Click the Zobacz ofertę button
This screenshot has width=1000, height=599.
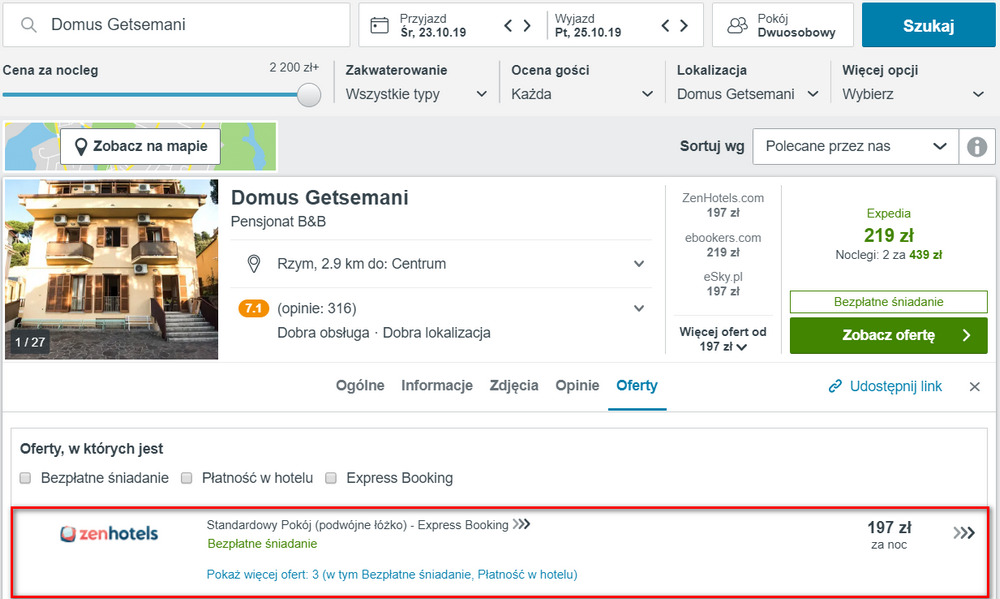coord(888,336)
